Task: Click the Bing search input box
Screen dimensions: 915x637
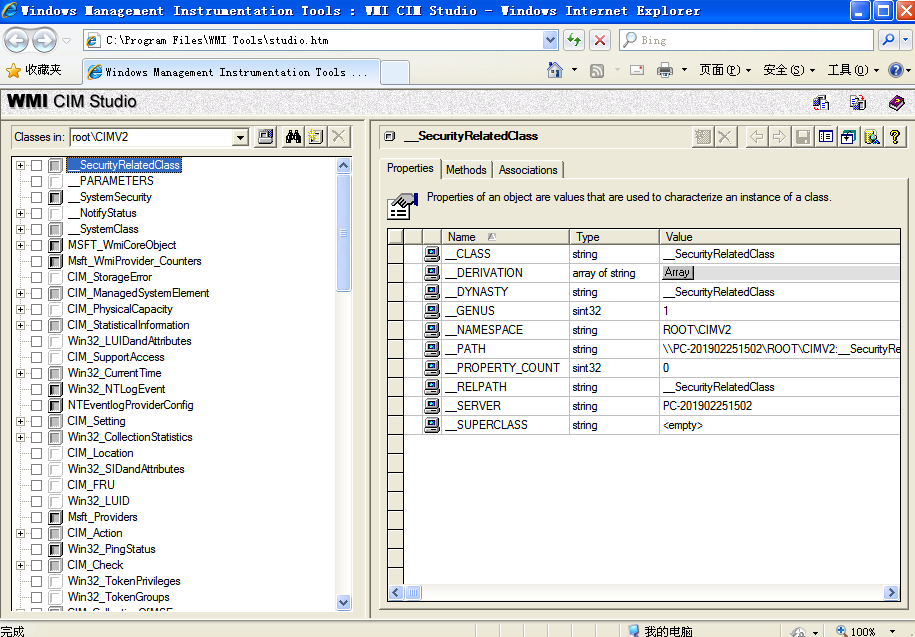Action: pyautogui.click(x=746, y=40)
